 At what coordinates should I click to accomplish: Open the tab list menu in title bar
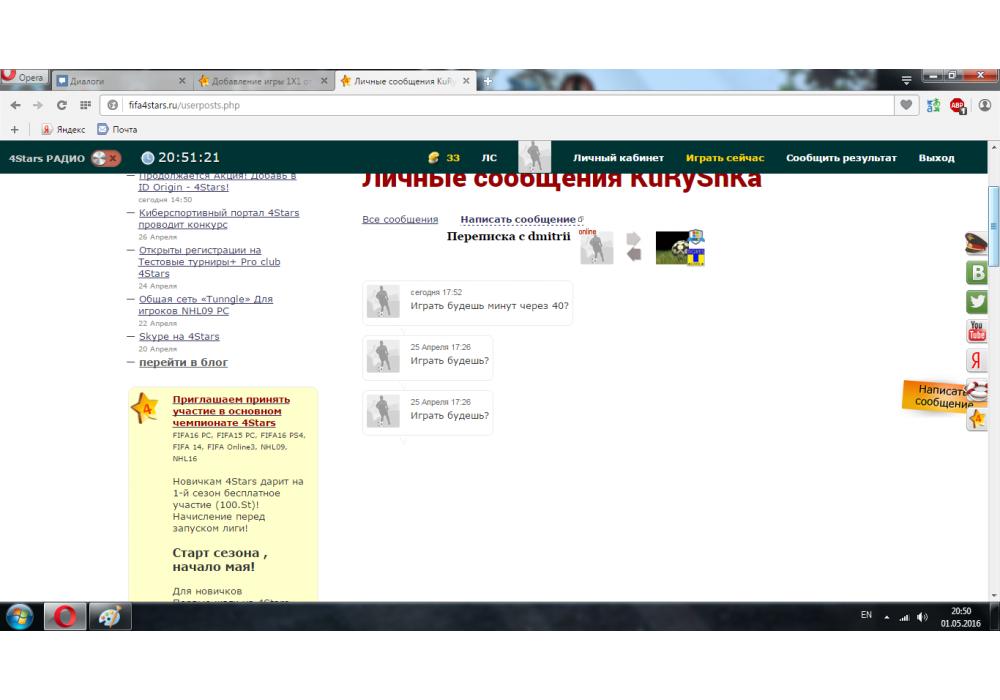(907, 80)
